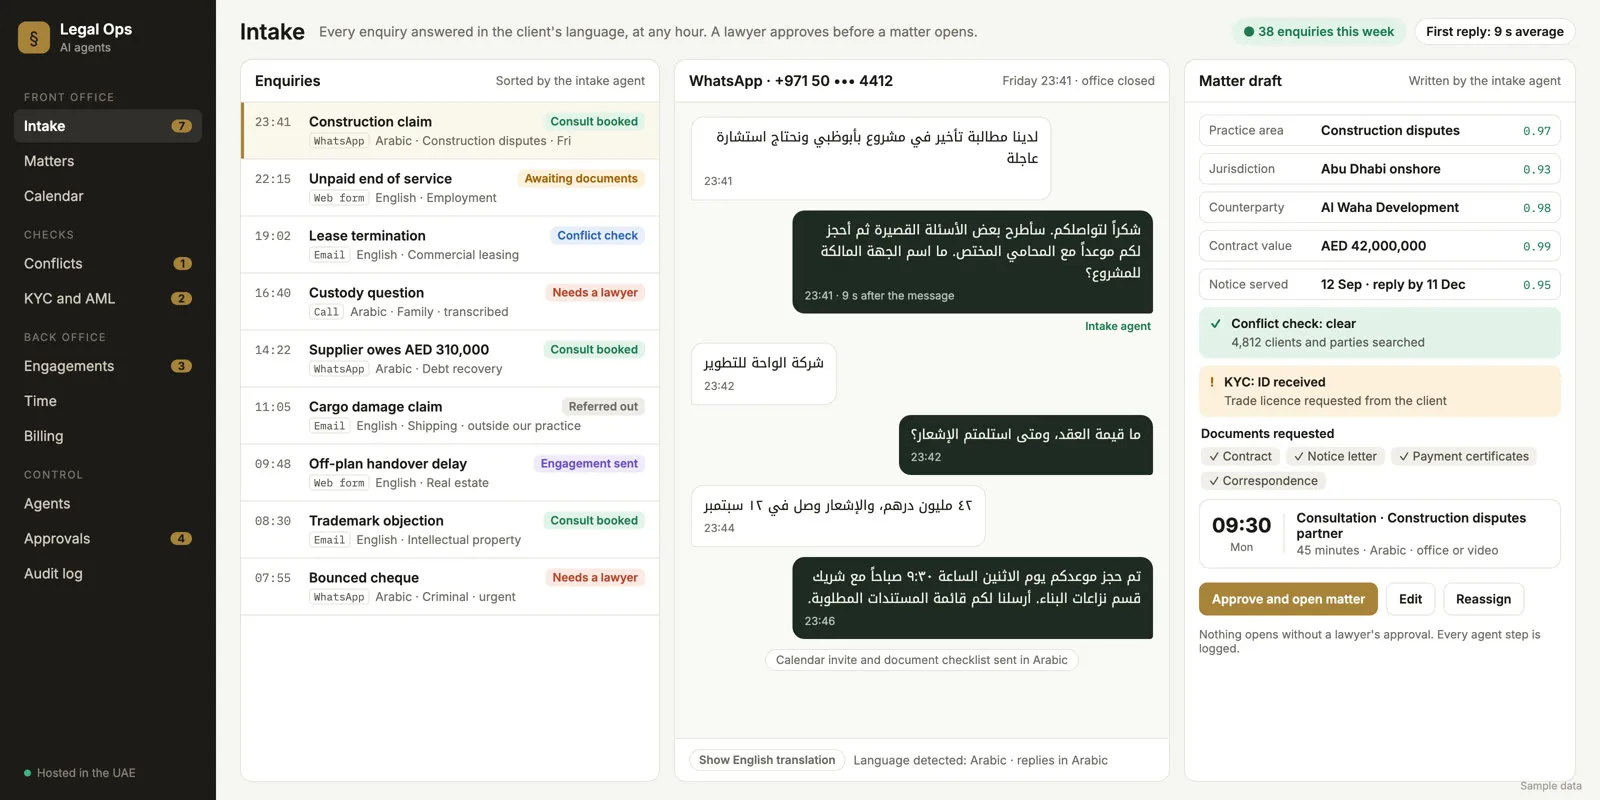Navigate to KYC and AML
Screen dimensions: 1600x800
108,299
